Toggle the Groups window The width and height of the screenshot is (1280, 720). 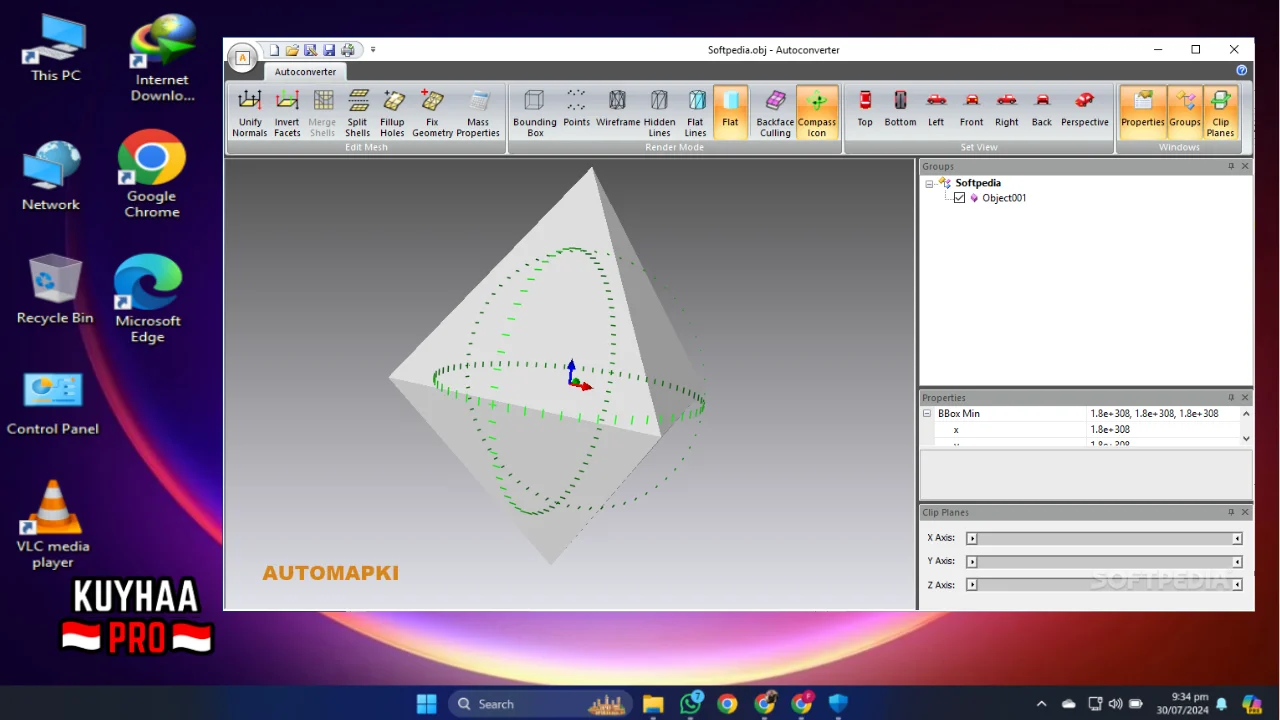tap(1185, 112)
